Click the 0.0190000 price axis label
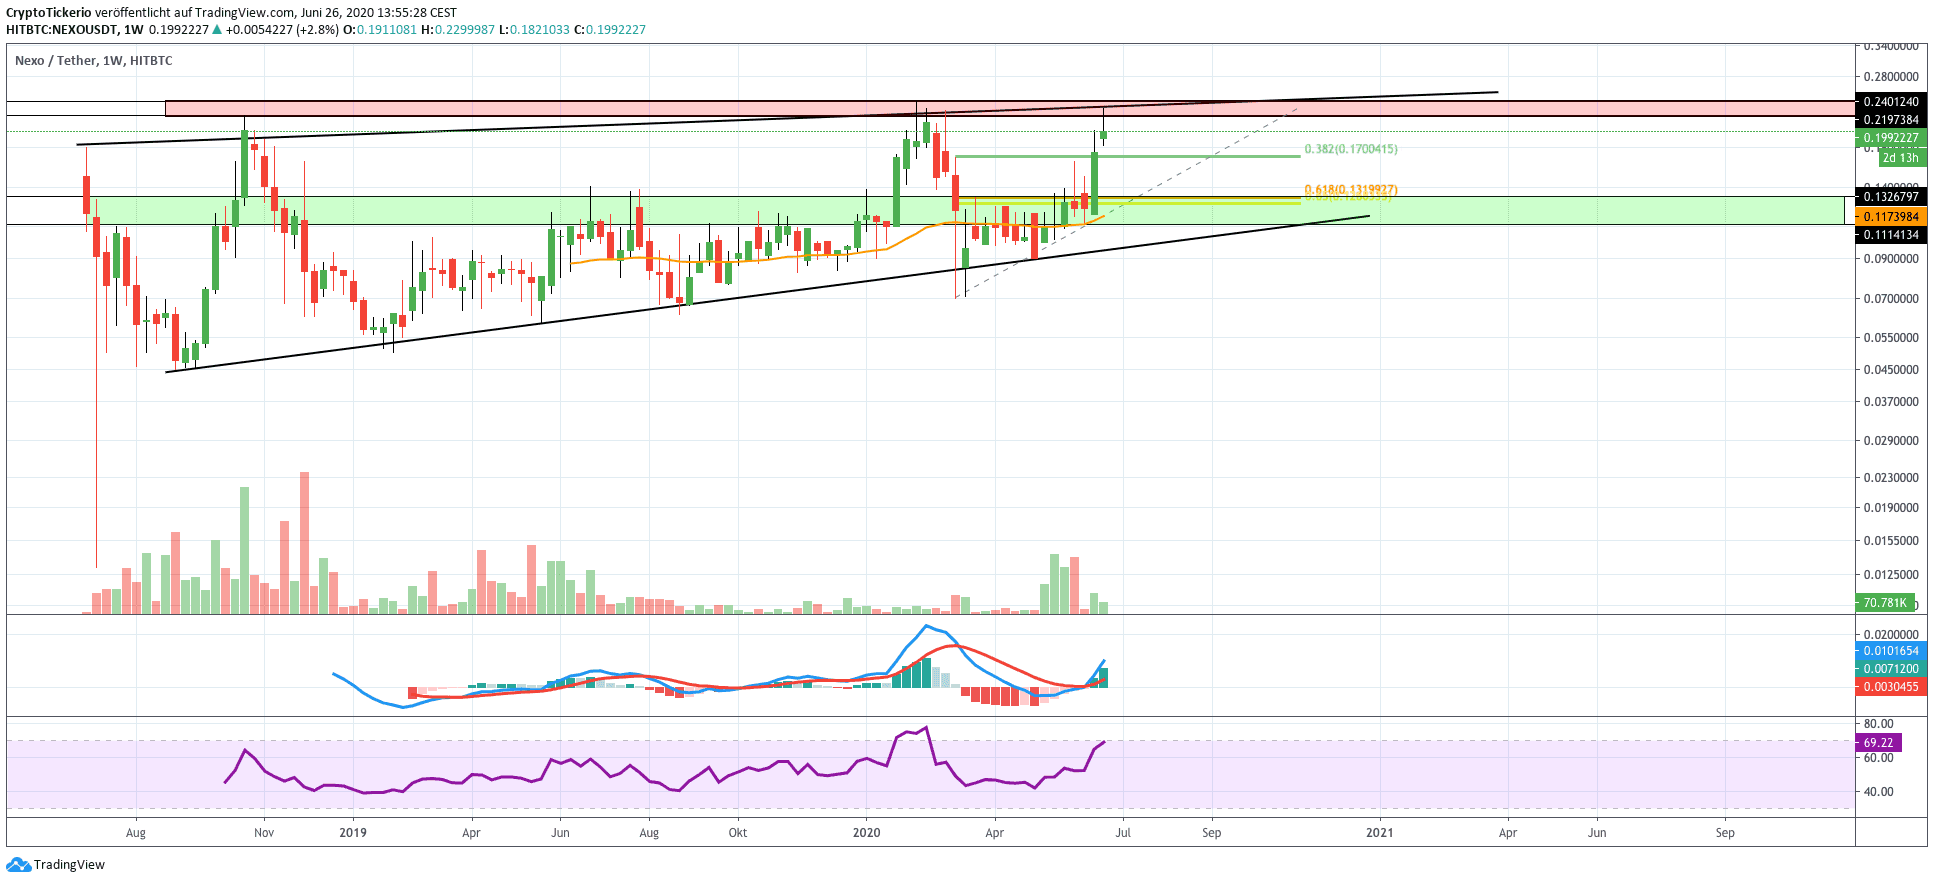The height and width of the screenshot is (883, 1934). pos(1891,508)
